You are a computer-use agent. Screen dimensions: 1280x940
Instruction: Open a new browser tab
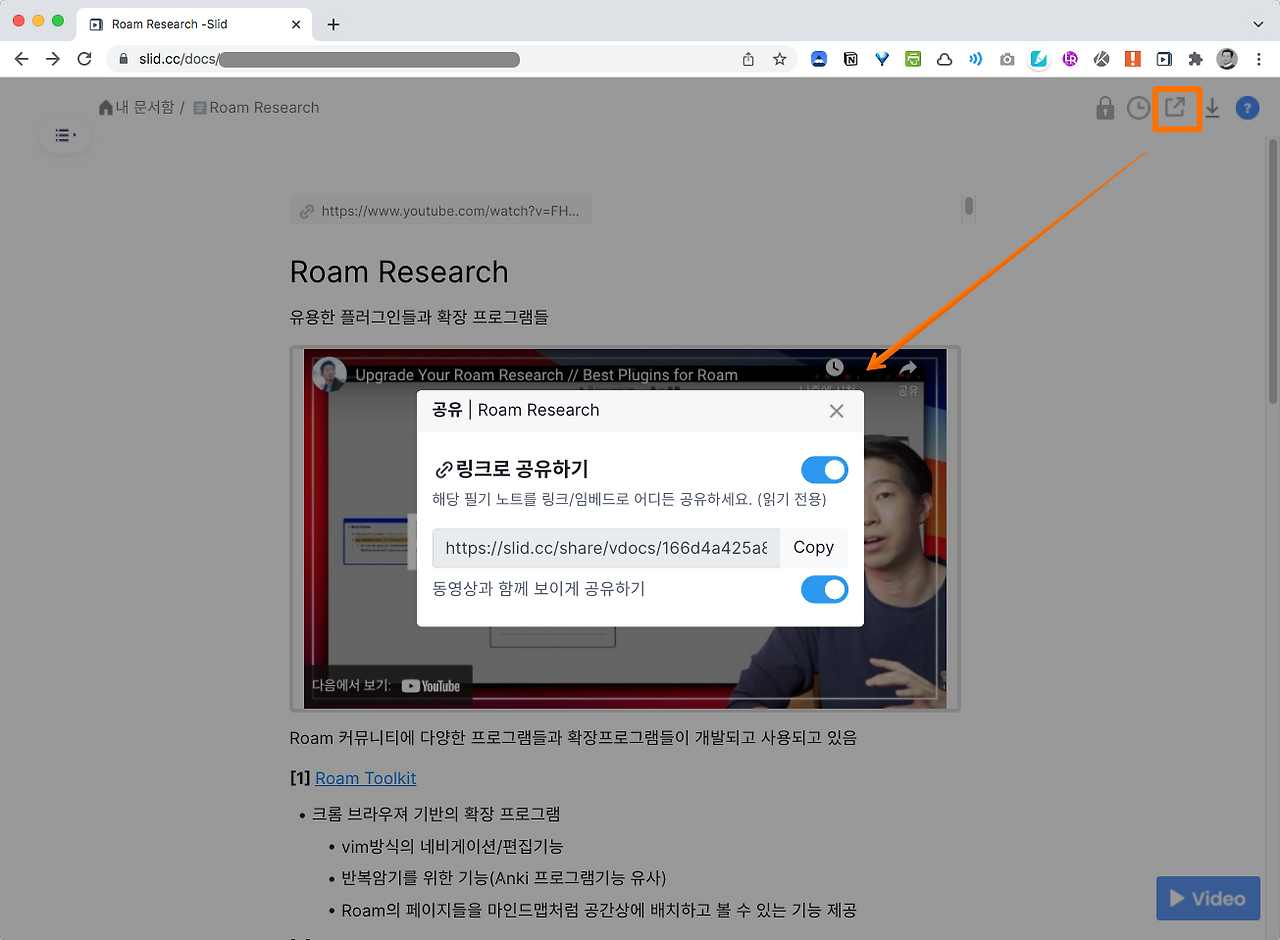333,24
